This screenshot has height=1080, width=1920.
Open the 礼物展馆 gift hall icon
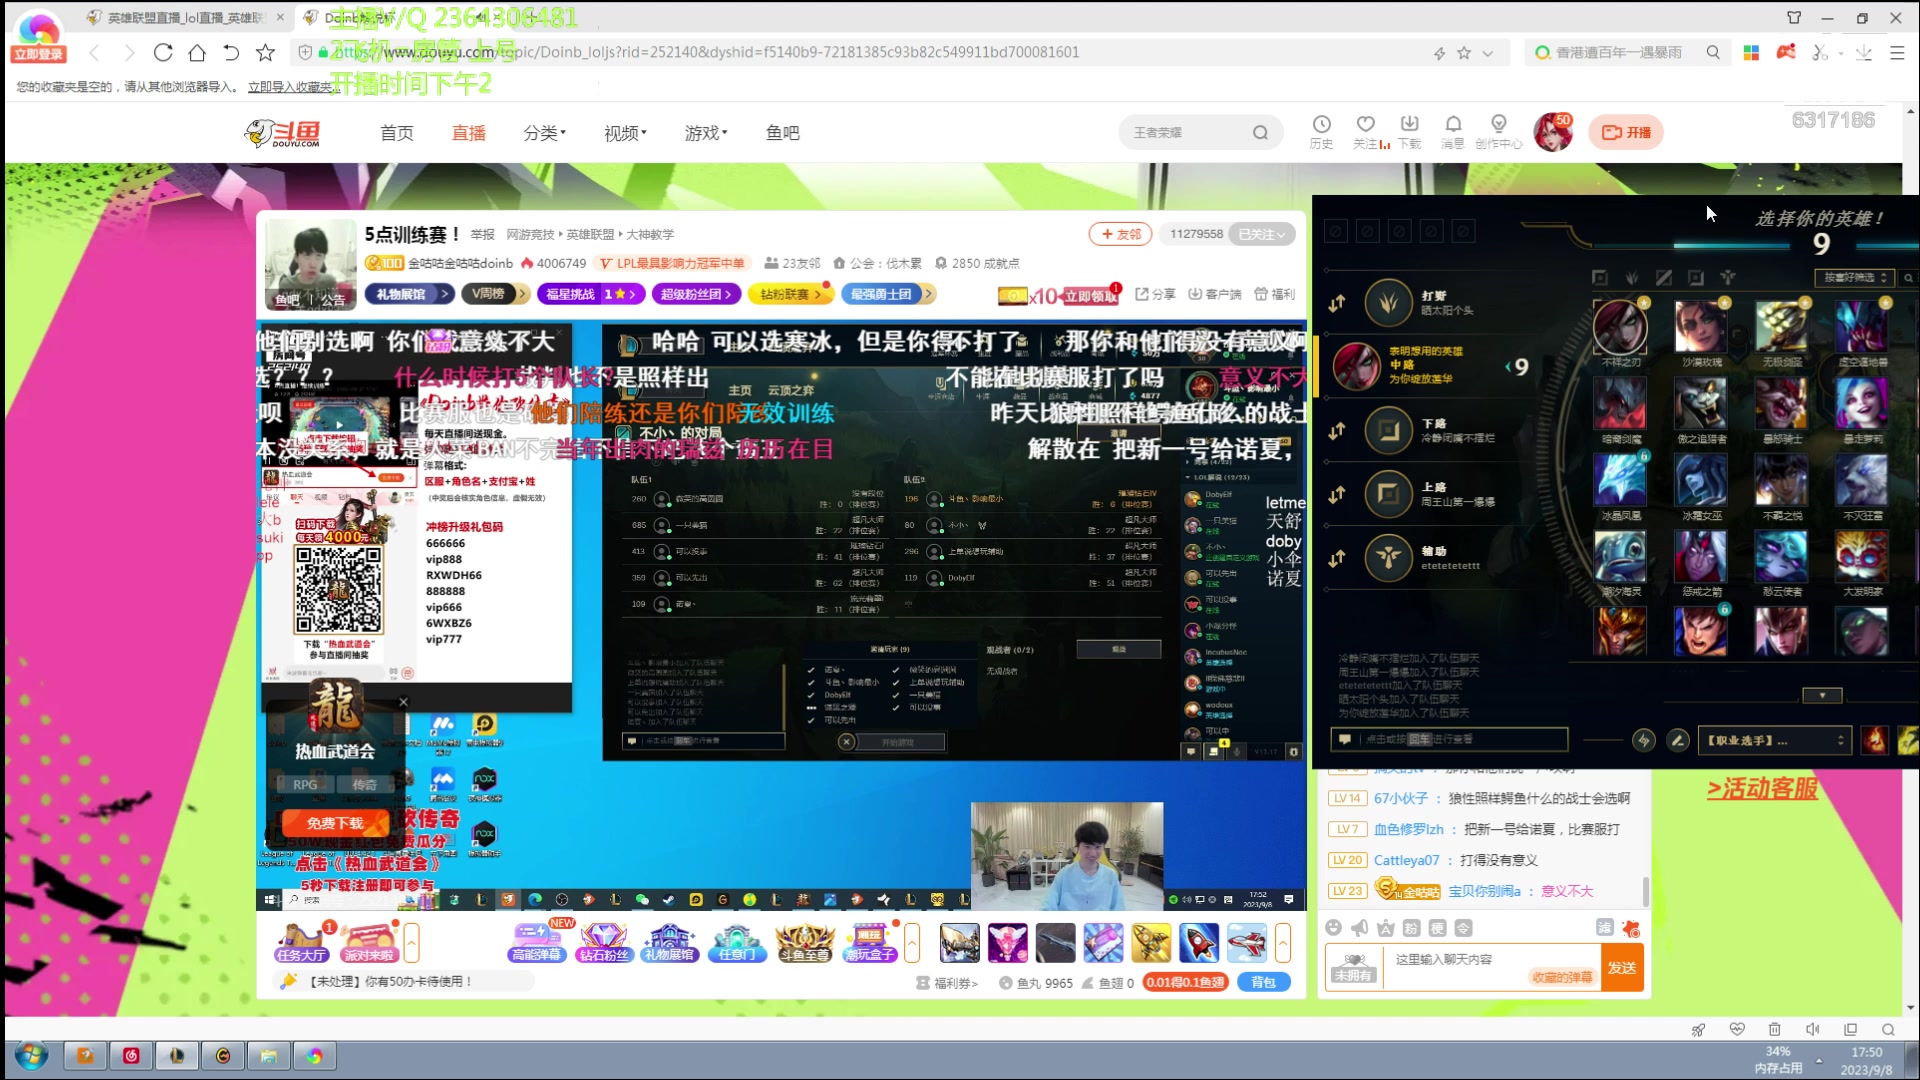(670, 942)
